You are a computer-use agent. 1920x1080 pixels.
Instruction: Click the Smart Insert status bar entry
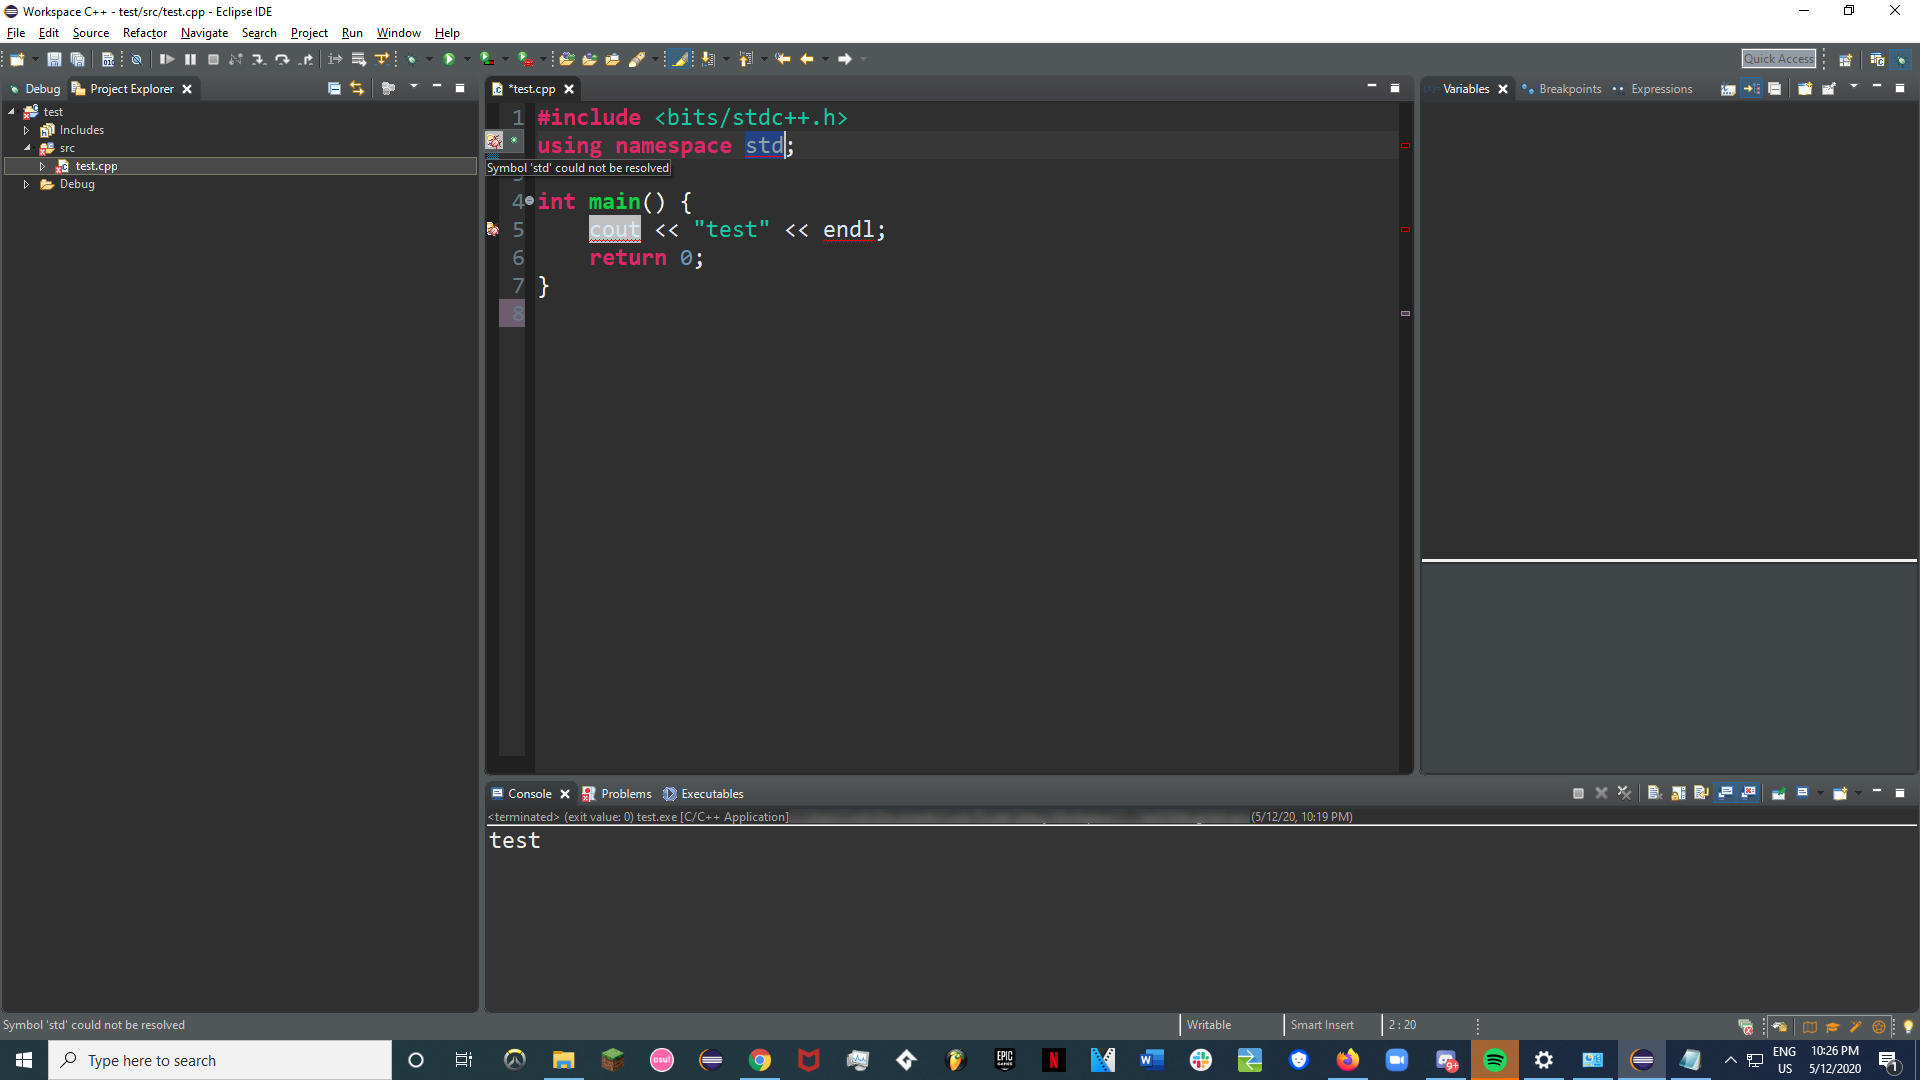[1322, 1025]
